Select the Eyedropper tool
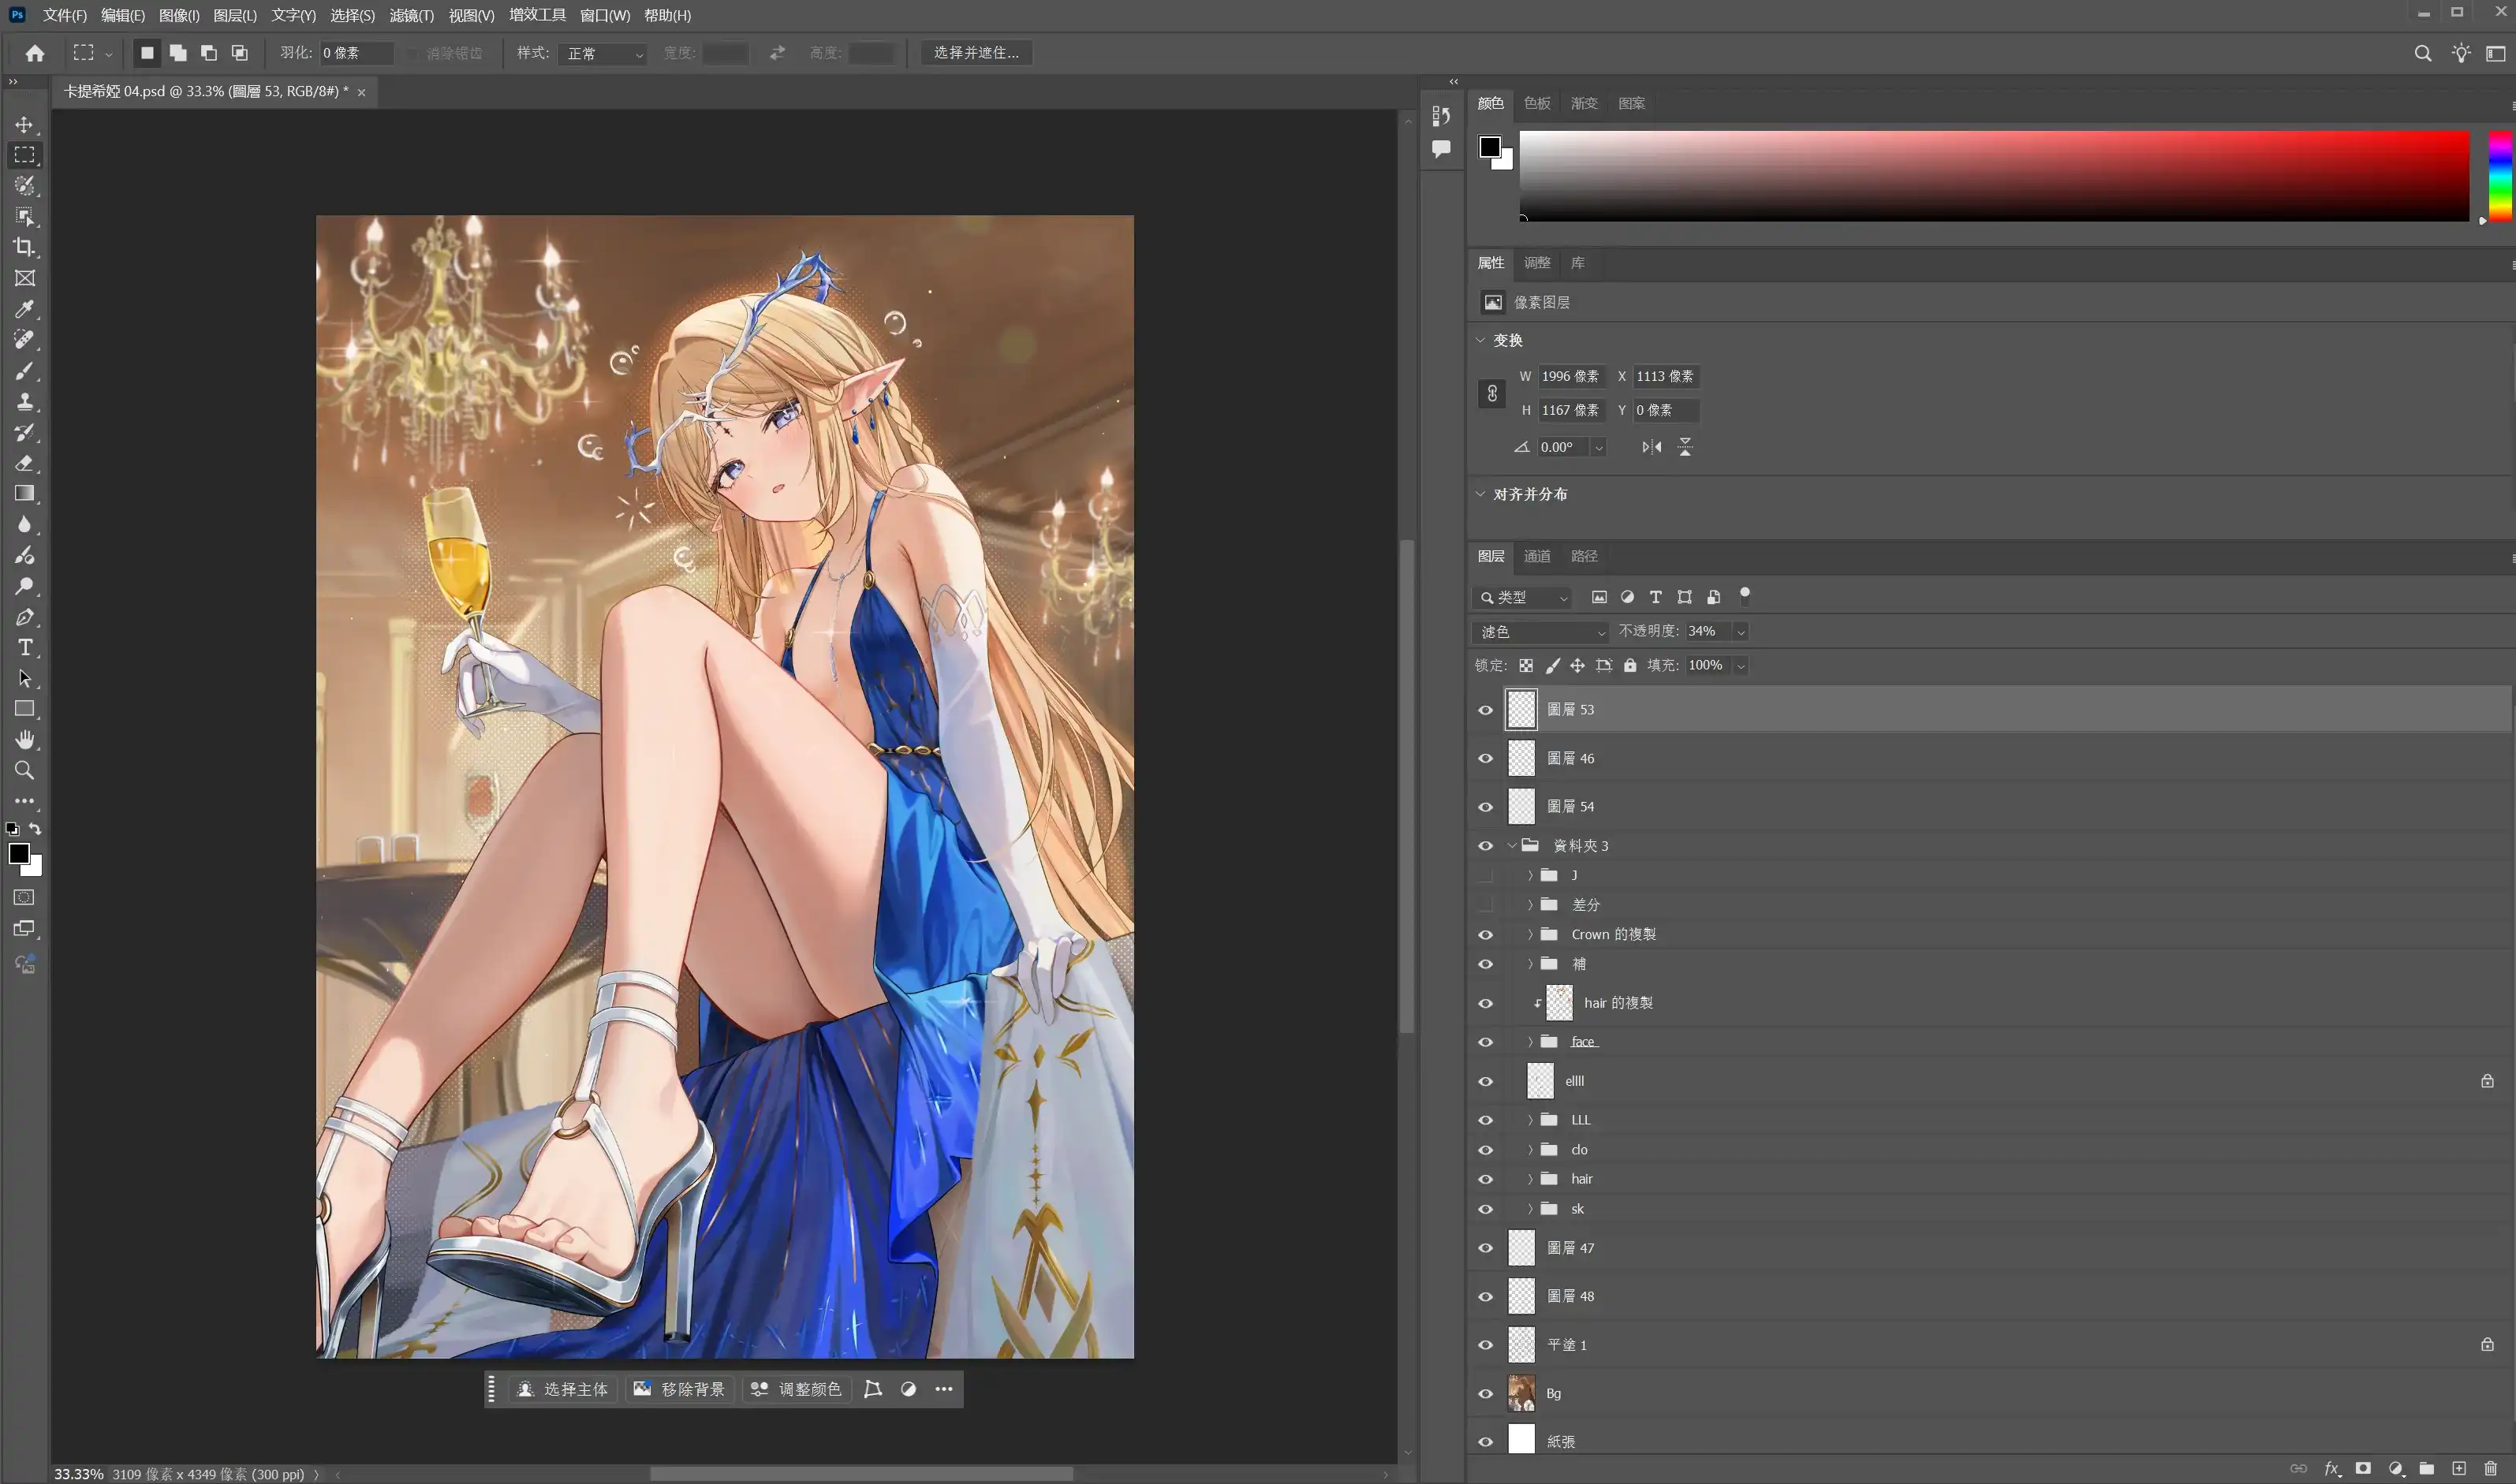The image size is (2516, 1484). (24, 309)
